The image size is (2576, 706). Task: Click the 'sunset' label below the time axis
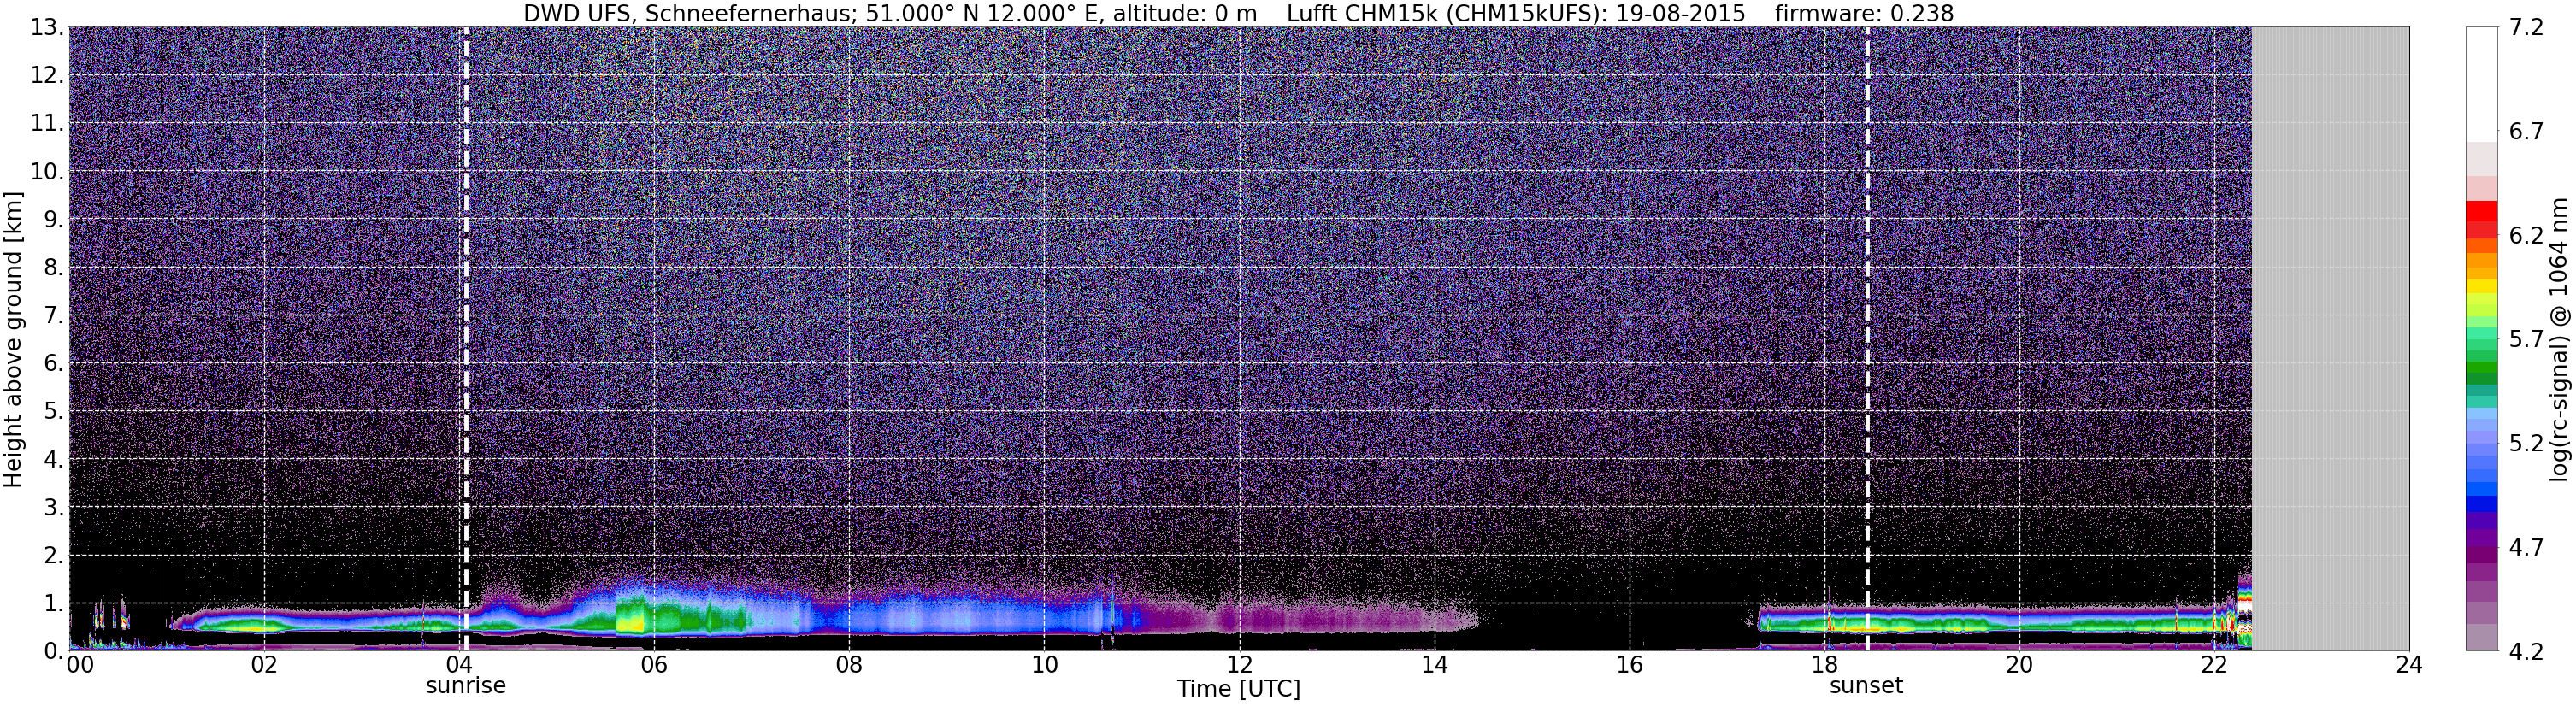(x=1866, y=686)
